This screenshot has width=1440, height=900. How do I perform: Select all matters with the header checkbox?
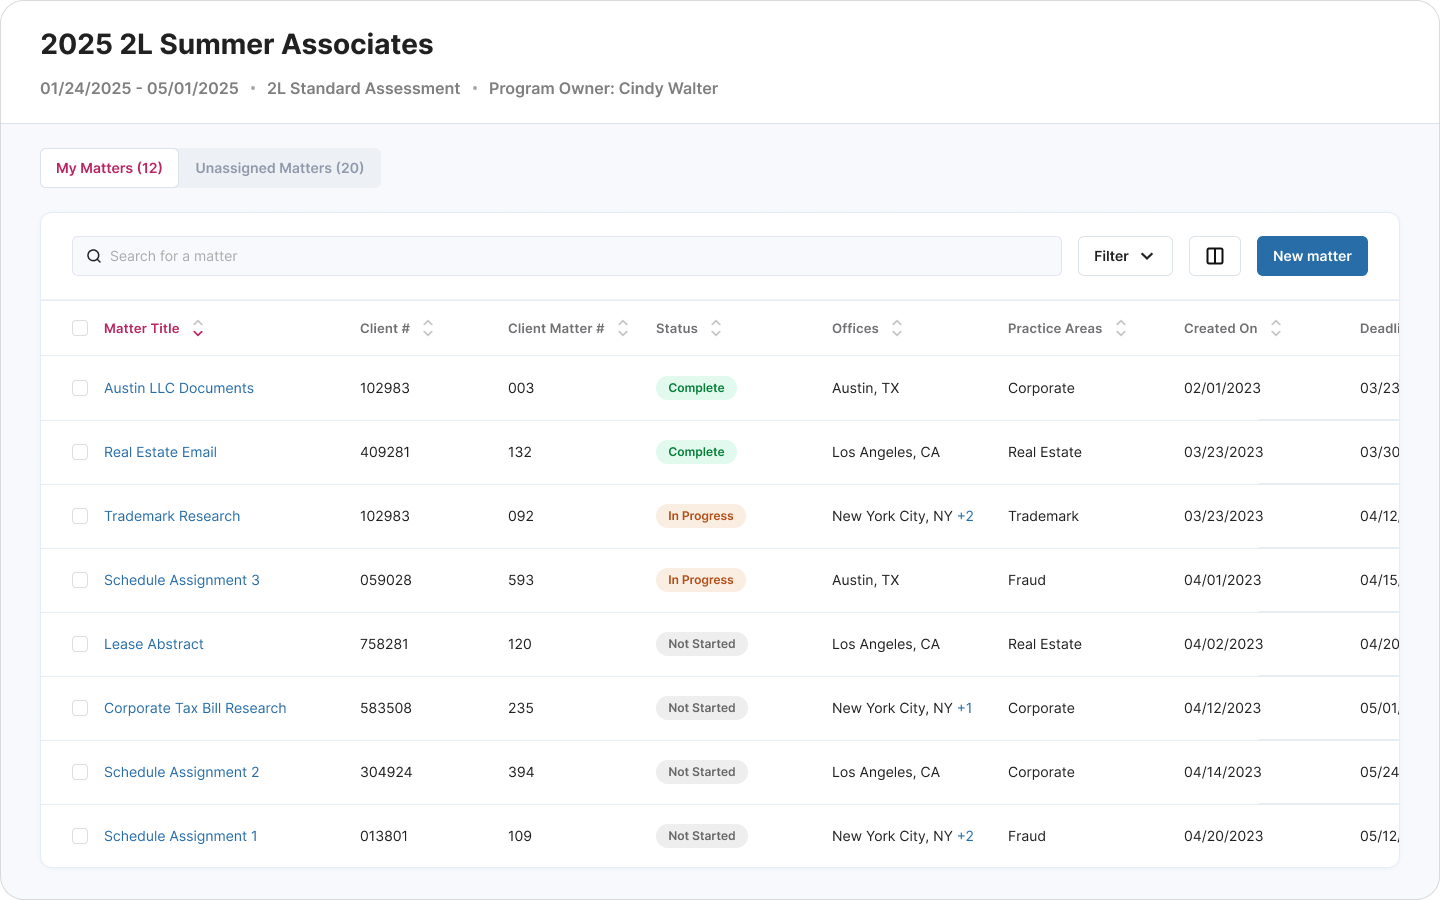(80, 327)
